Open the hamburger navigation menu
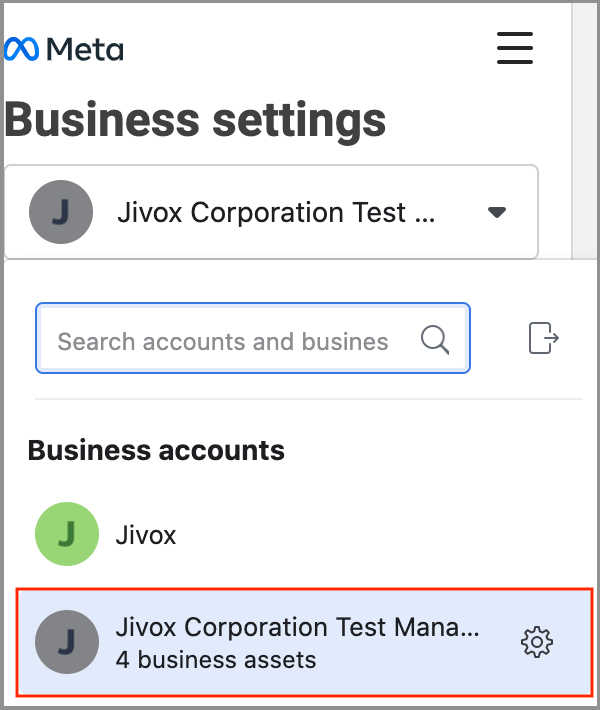This screenshot has width=600, height=710. point(514,48)
